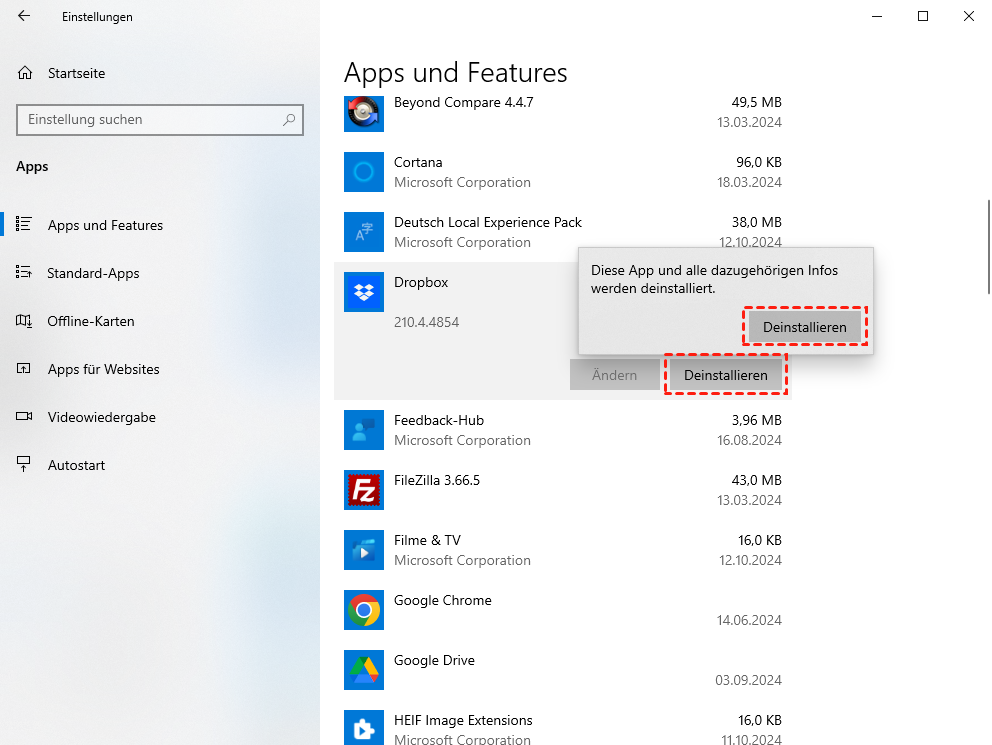Screen dimensions: 992x745
Task: Click Deinstallieren under Dropbox entry
Action: click(x=726, y=375)
